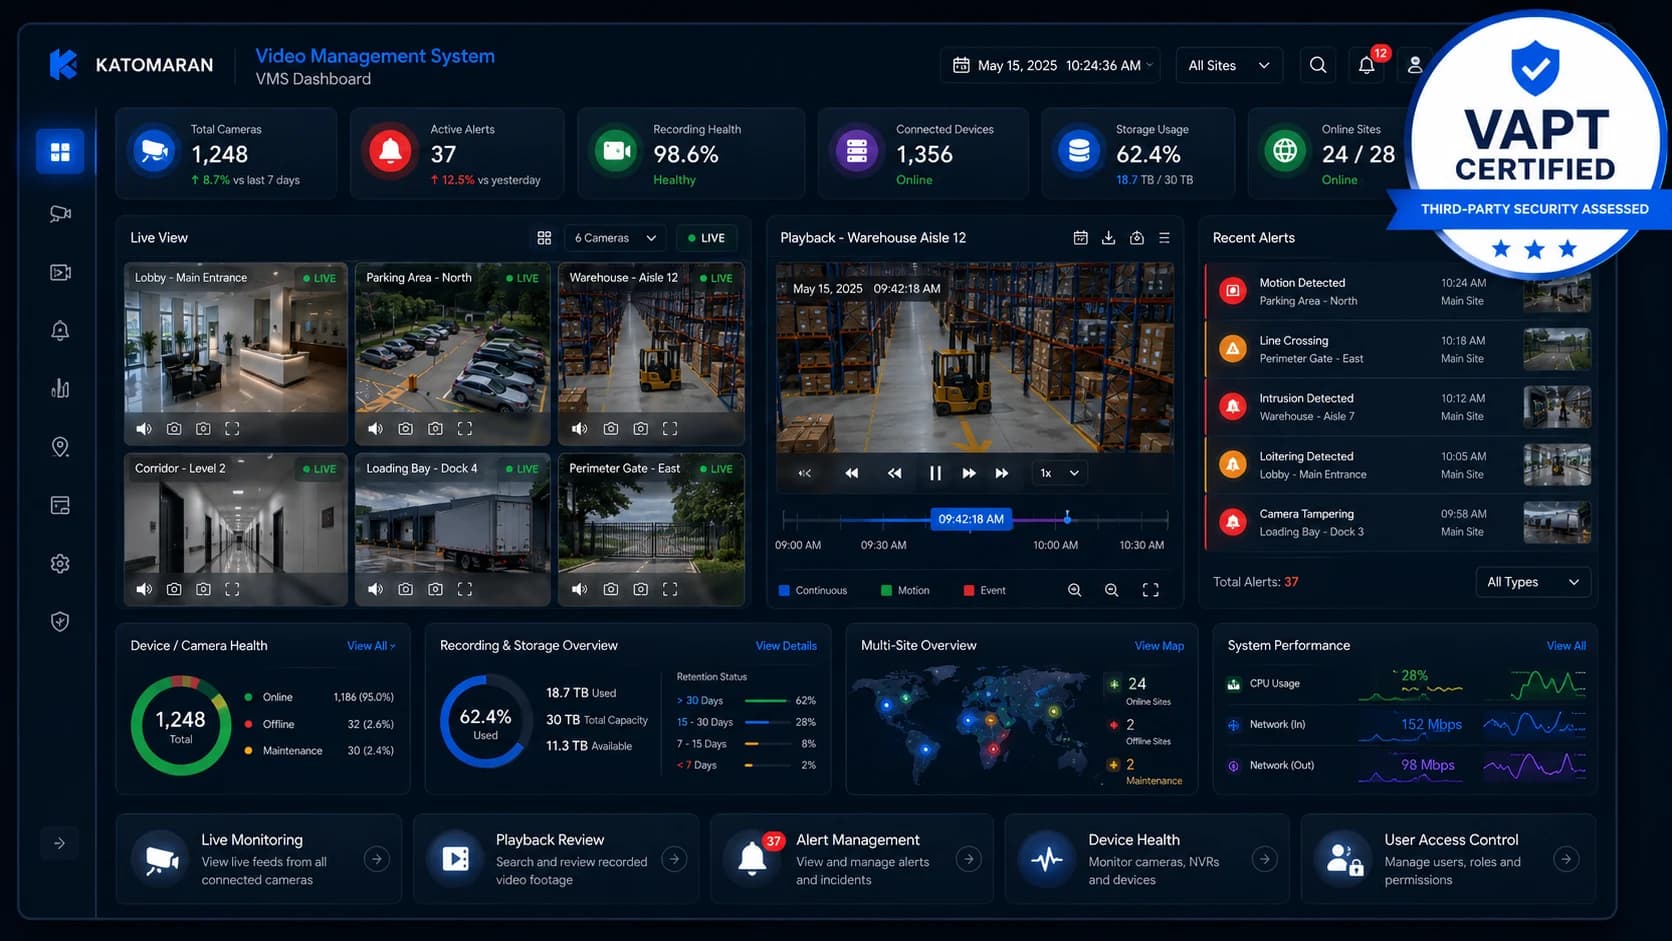
Task: Open the All Sites dropdown
Action: pos(1229,65)
